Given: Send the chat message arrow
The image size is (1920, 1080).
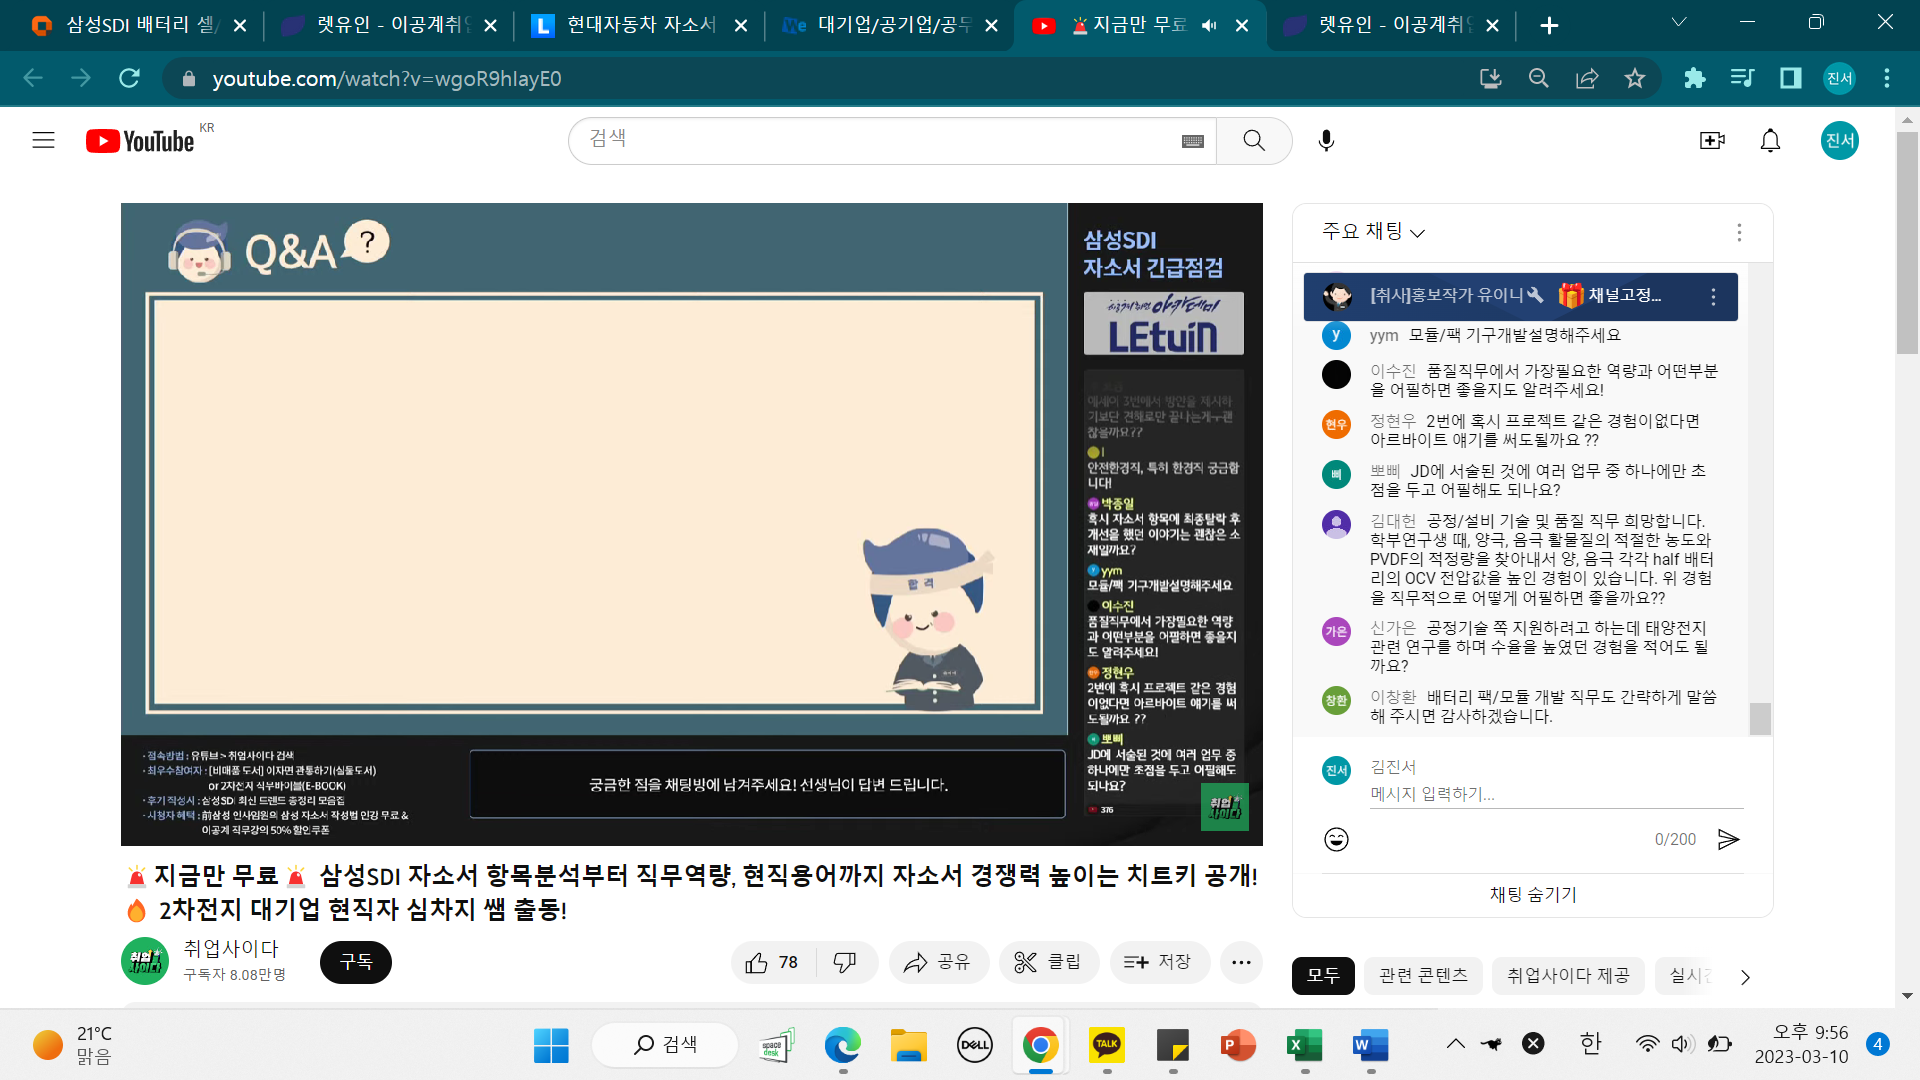Looking at the screenshot, I should (1728, 839).
